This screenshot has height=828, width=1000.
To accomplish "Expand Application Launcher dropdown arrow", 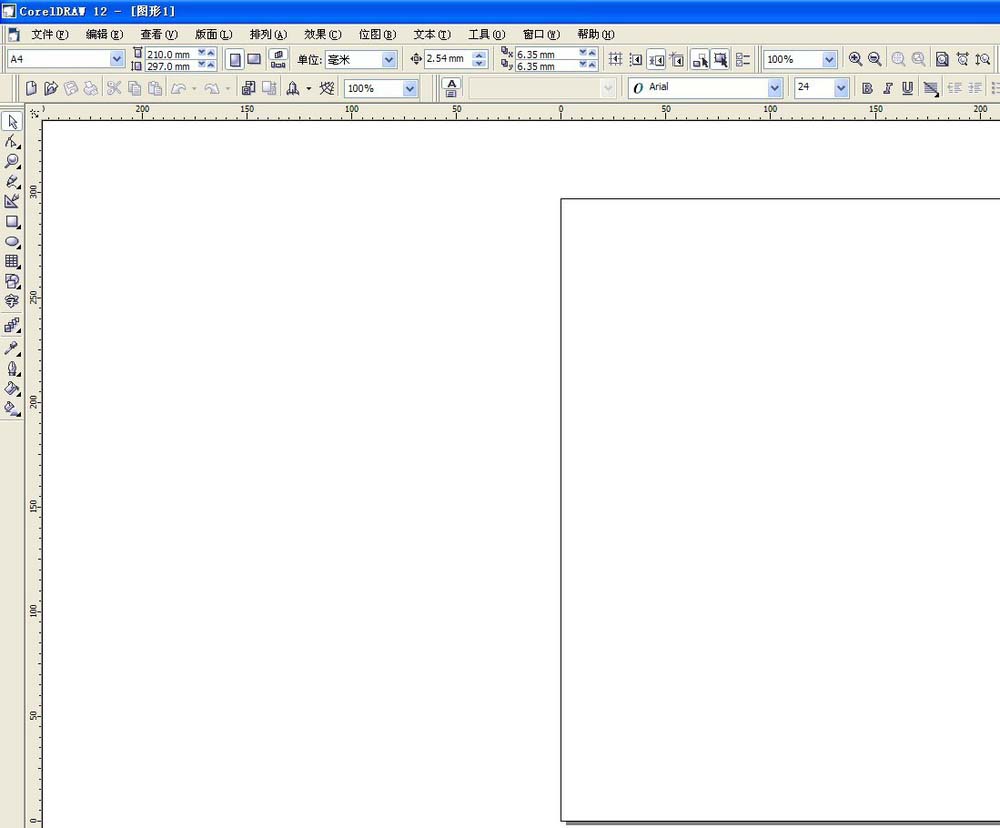I will [x=309, y=88].
